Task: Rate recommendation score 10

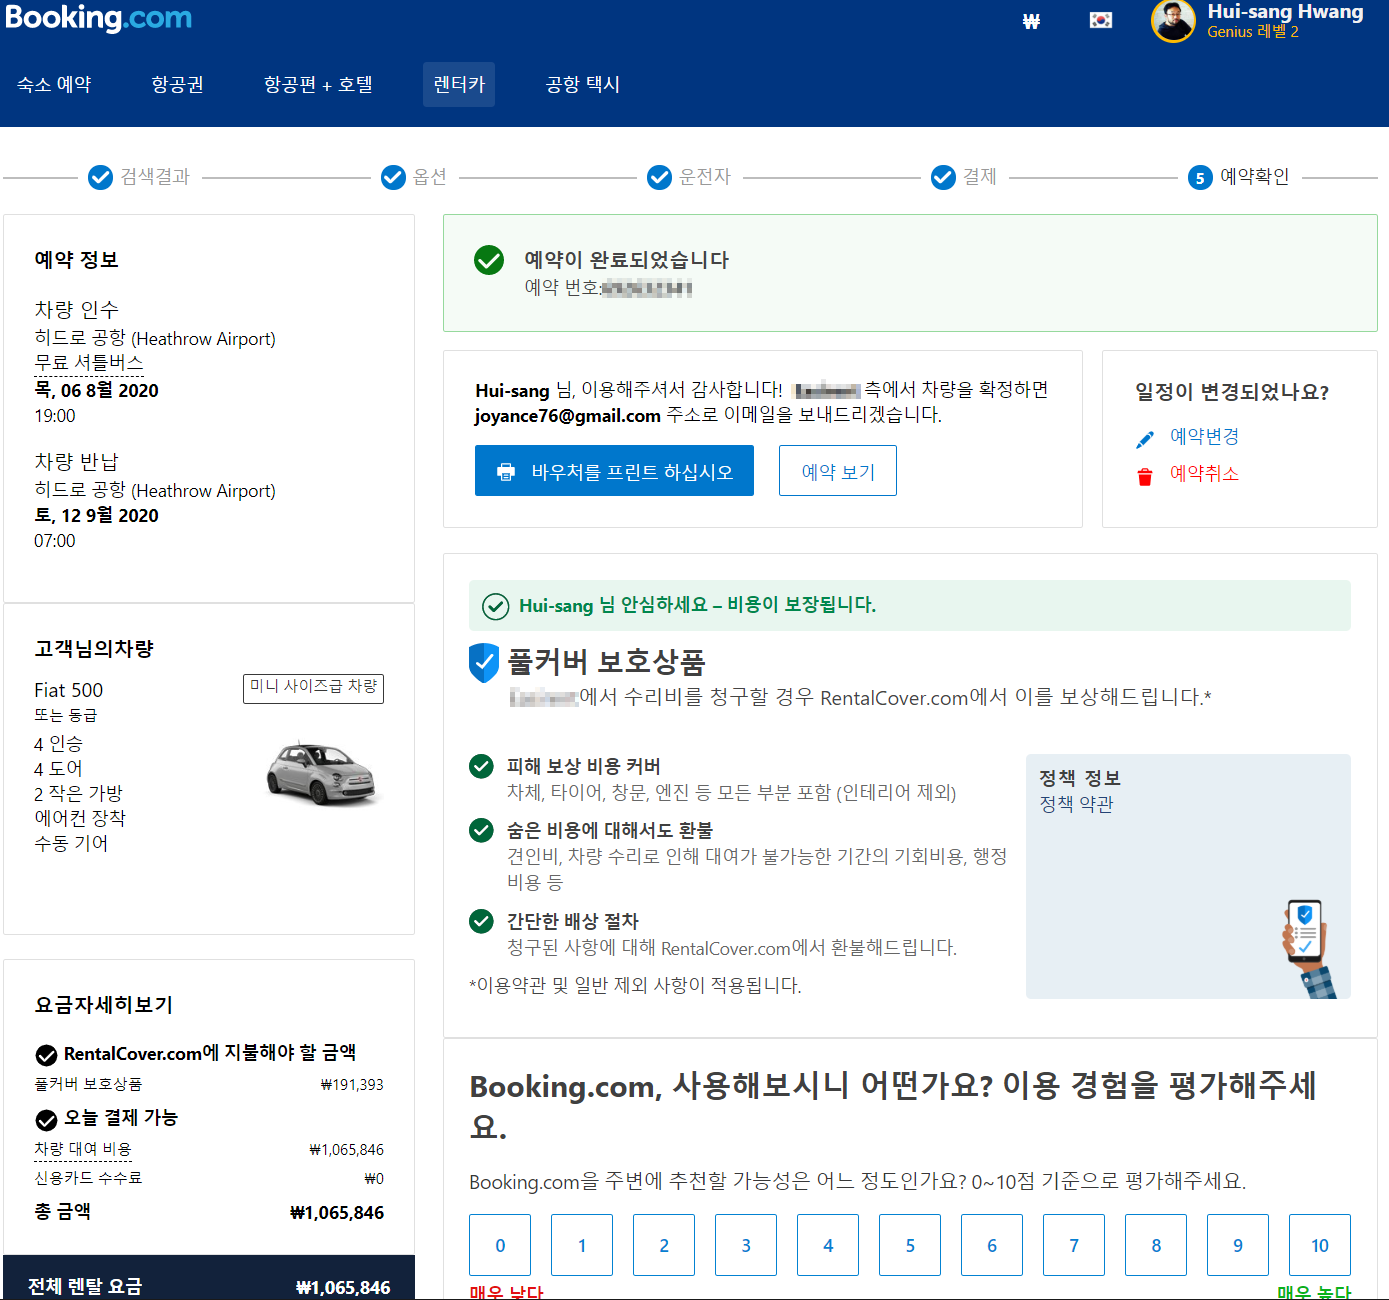Action: (x=1320, y=1245)
